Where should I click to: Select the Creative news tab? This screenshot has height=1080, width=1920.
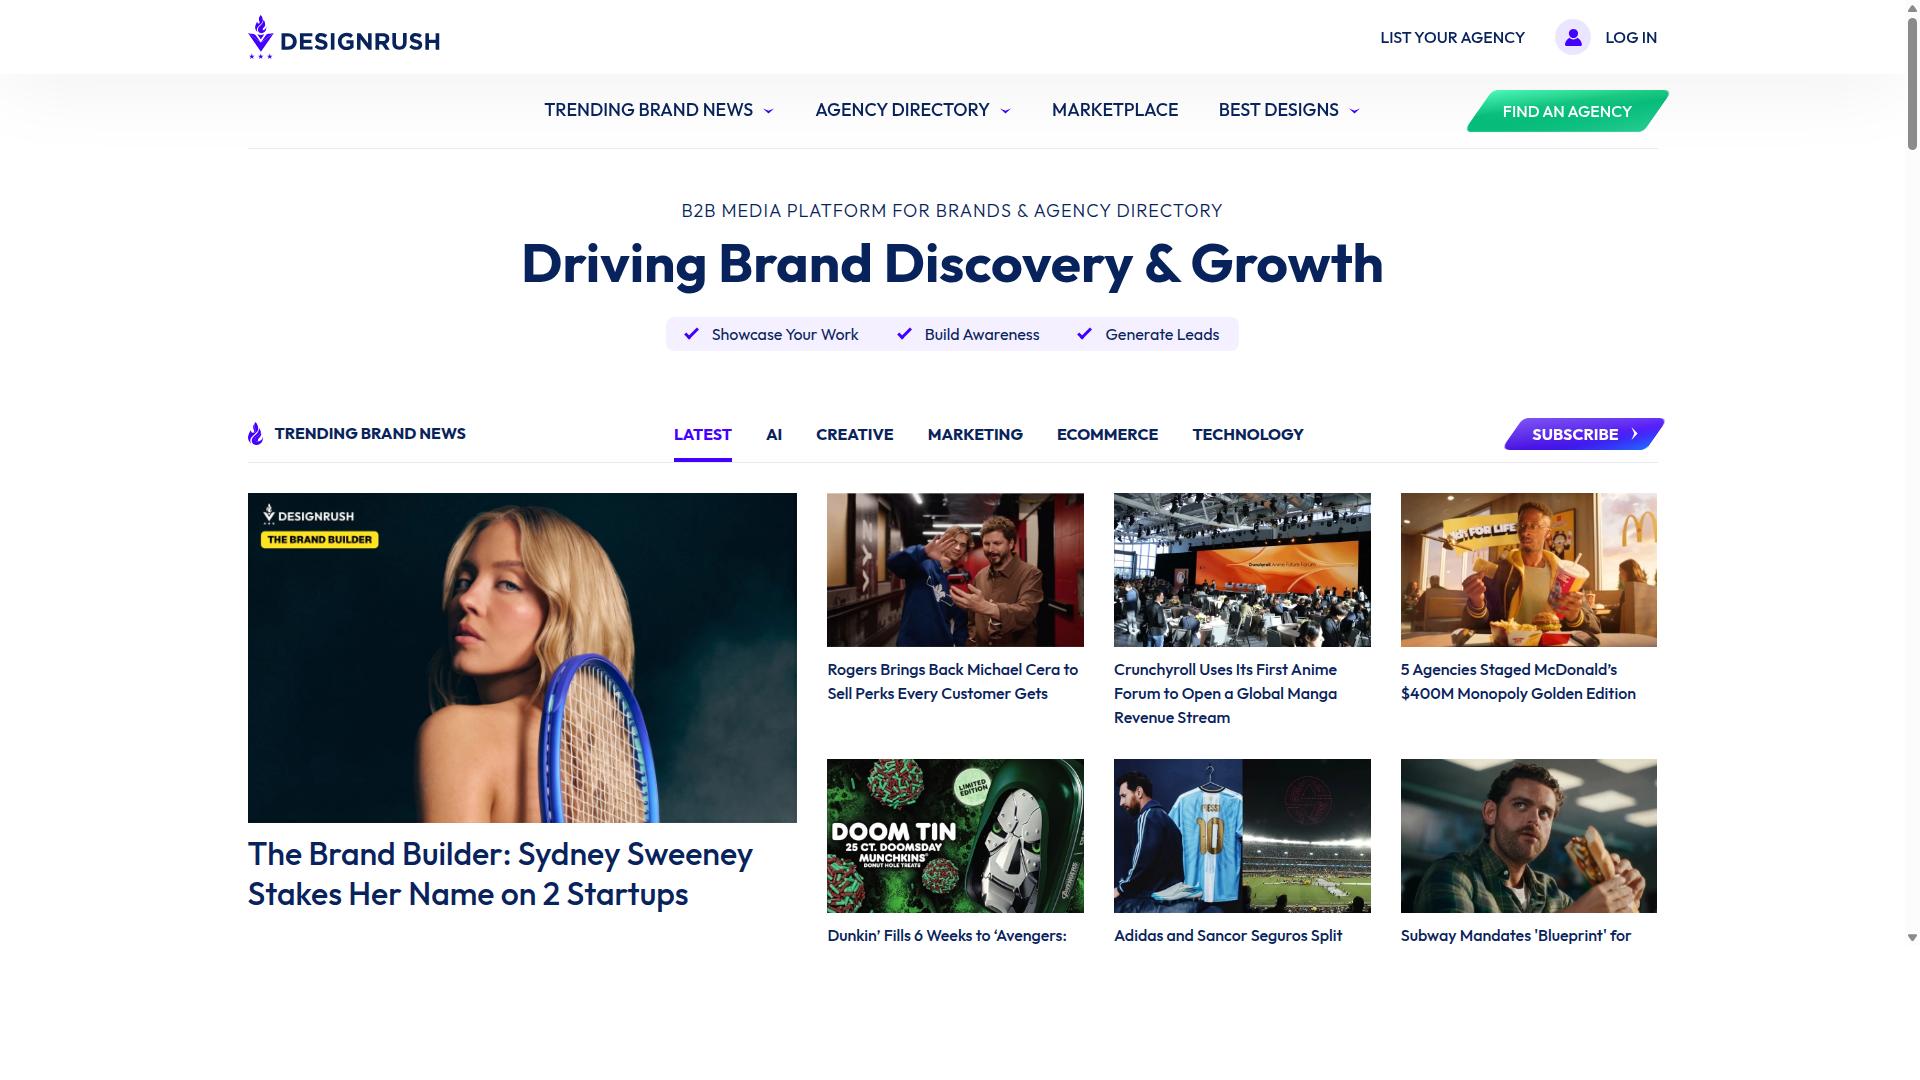click(855, 434)
